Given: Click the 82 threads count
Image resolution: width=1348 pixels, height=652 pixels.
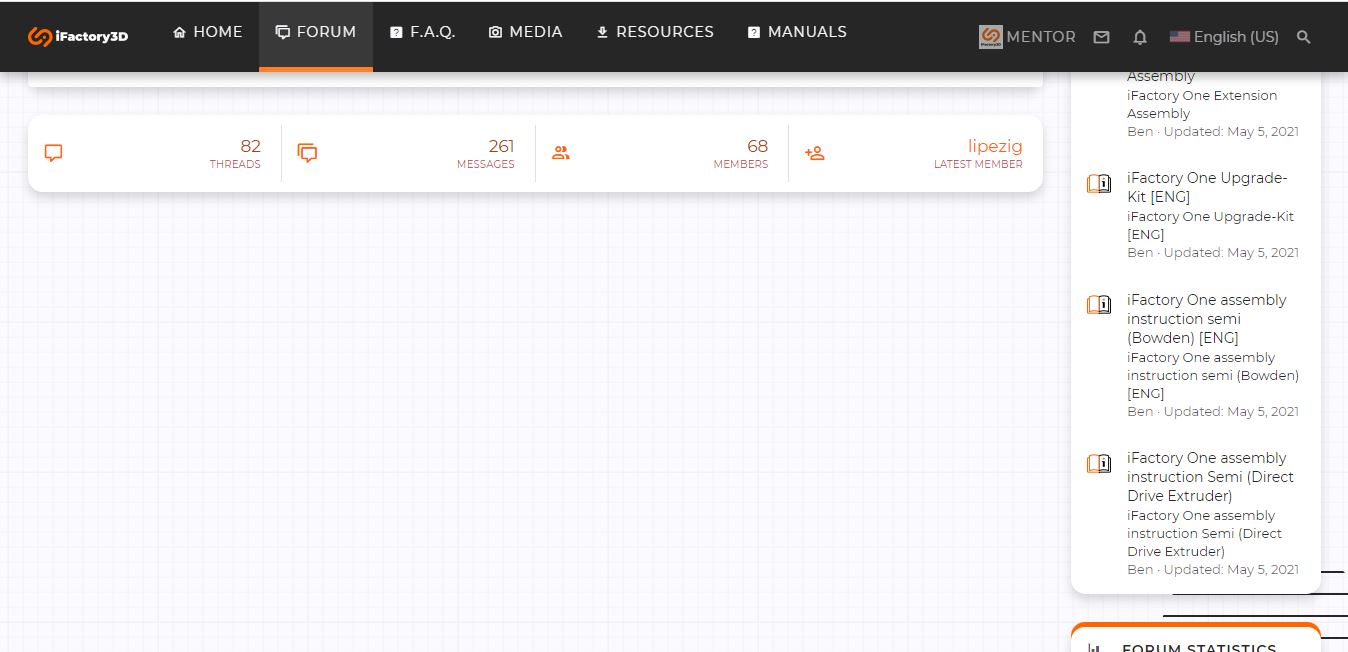Looking at the screenshot, I should 250,146.
